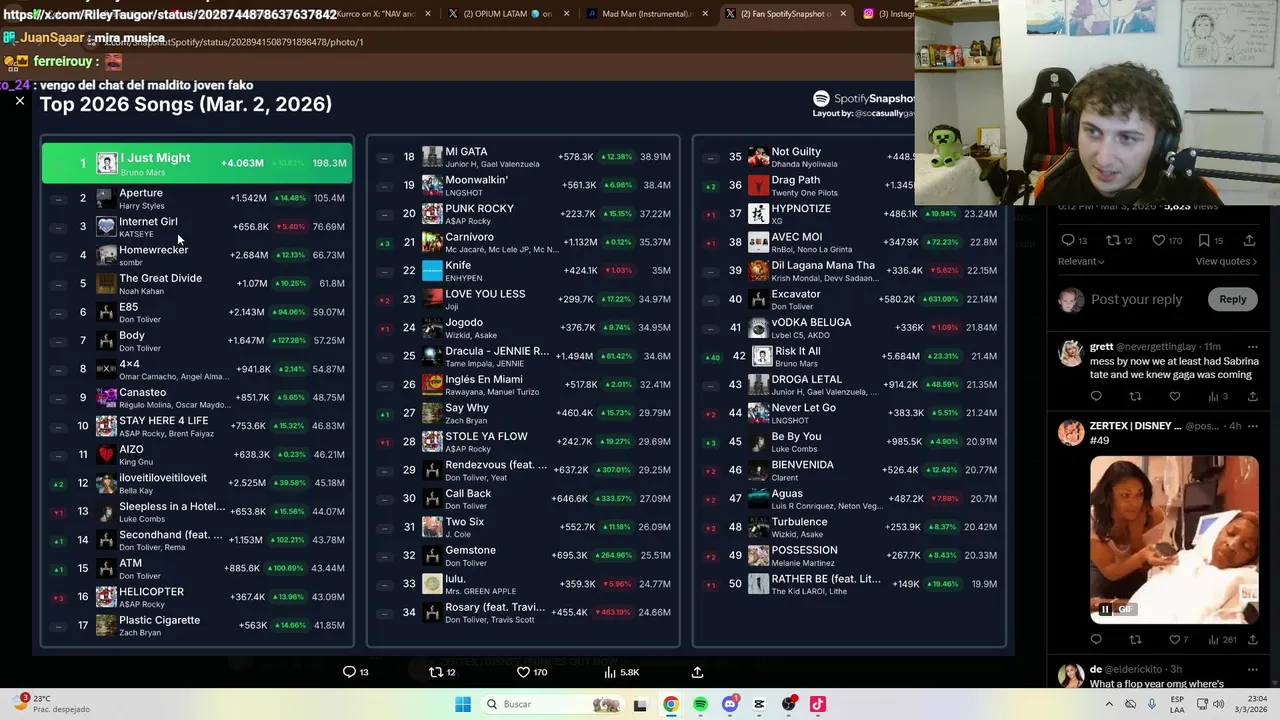Open TikTok from the taskbar

[818, 704]
